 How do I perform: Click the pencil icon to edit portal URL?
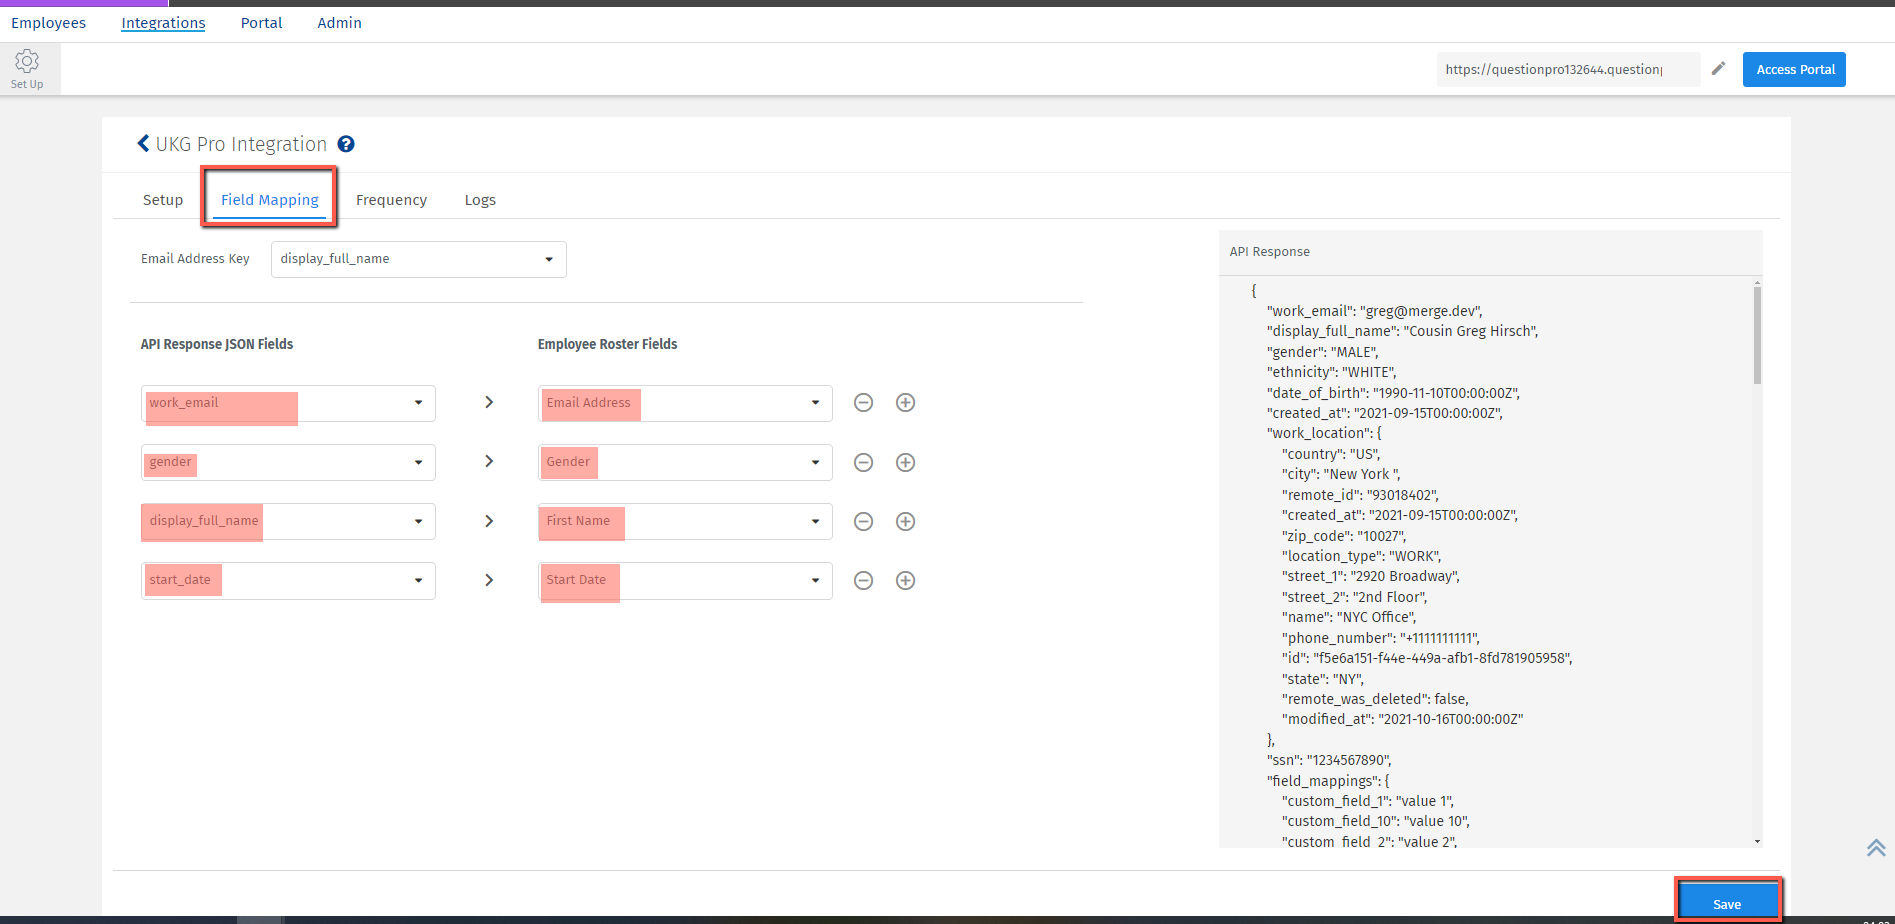(x=1718, y=68)
